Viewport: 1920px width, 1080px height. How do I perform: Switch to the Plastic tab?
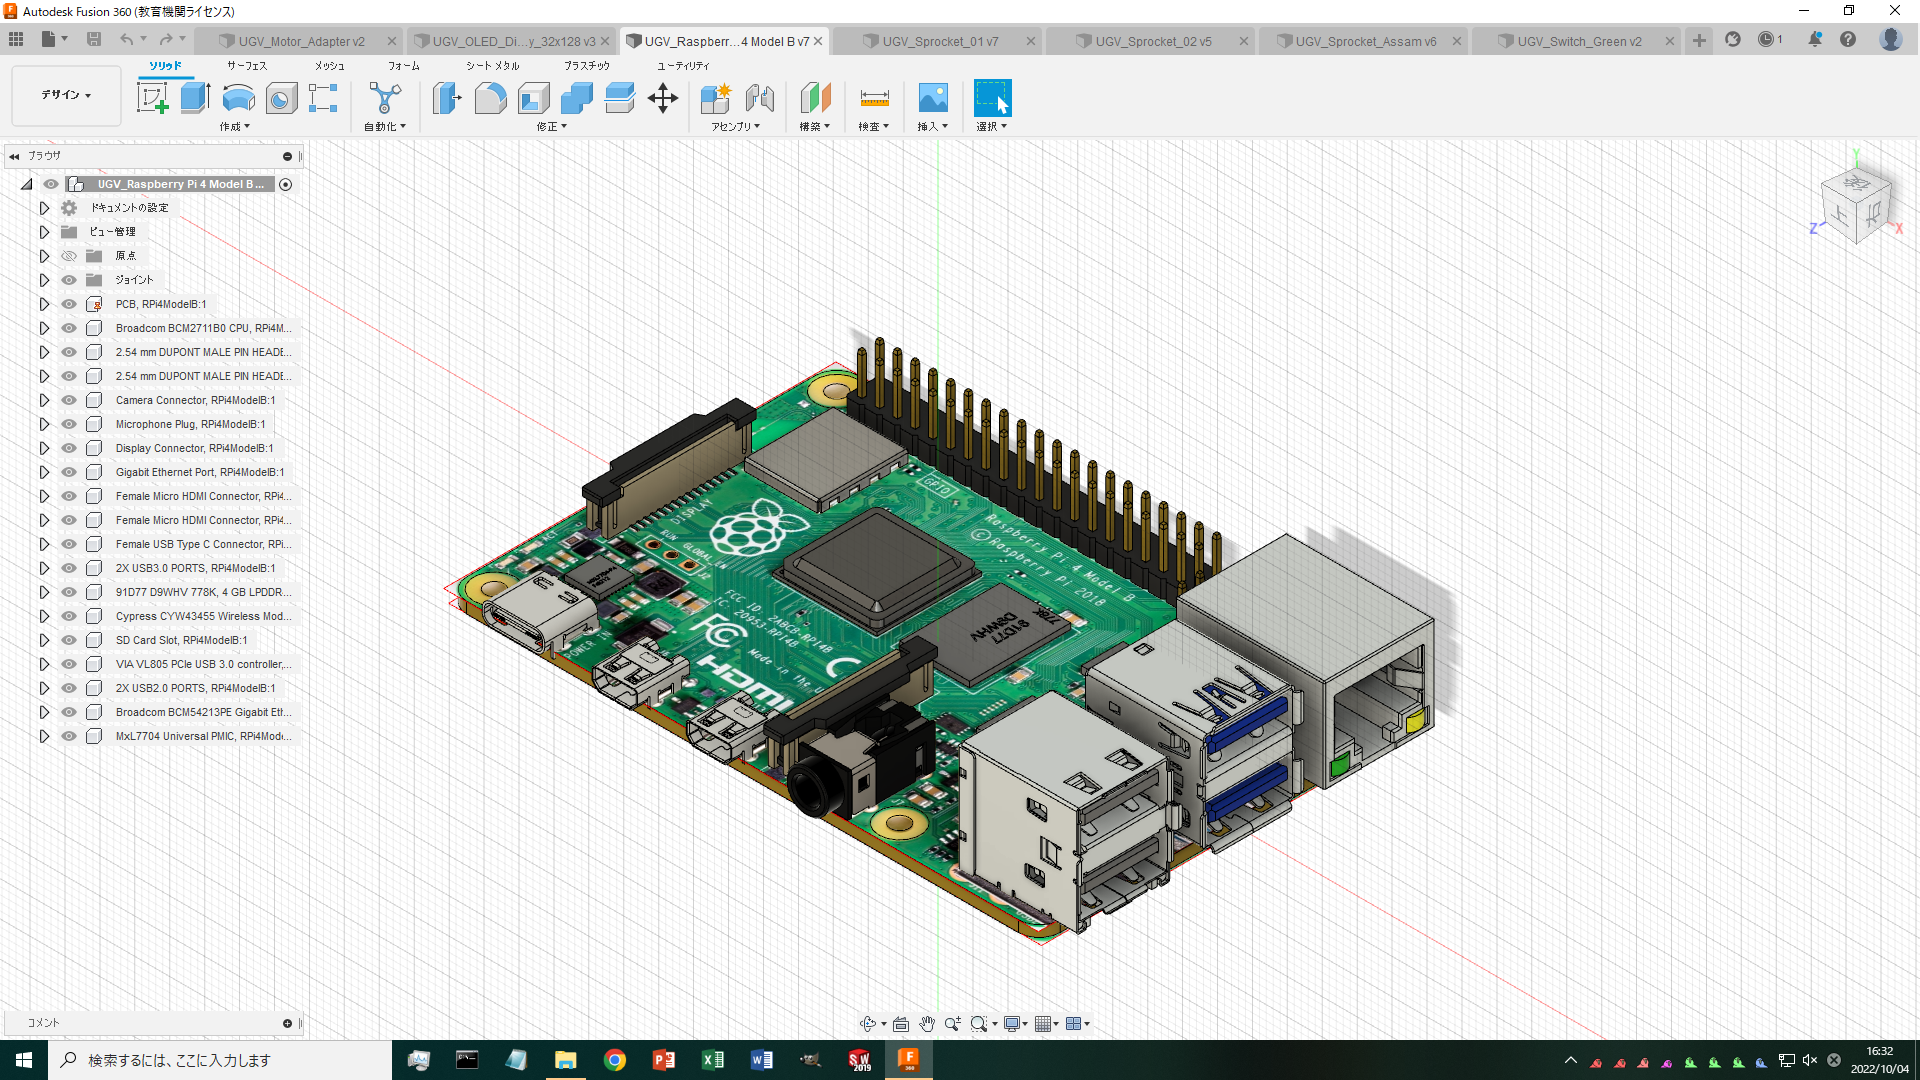[587, 65]
